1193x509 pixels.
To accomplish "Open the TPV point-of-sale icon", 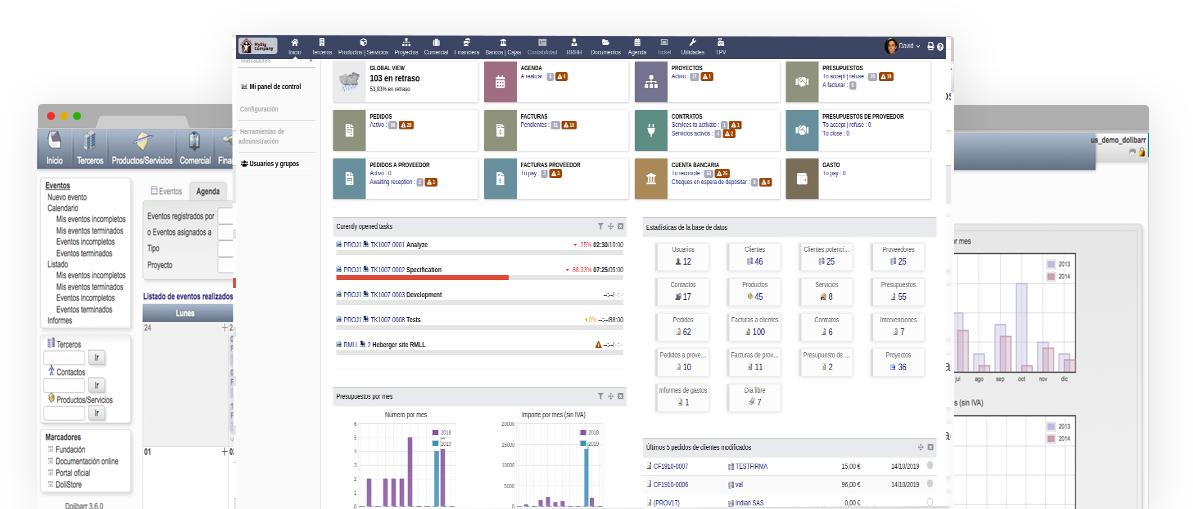I will coord(720,46).
